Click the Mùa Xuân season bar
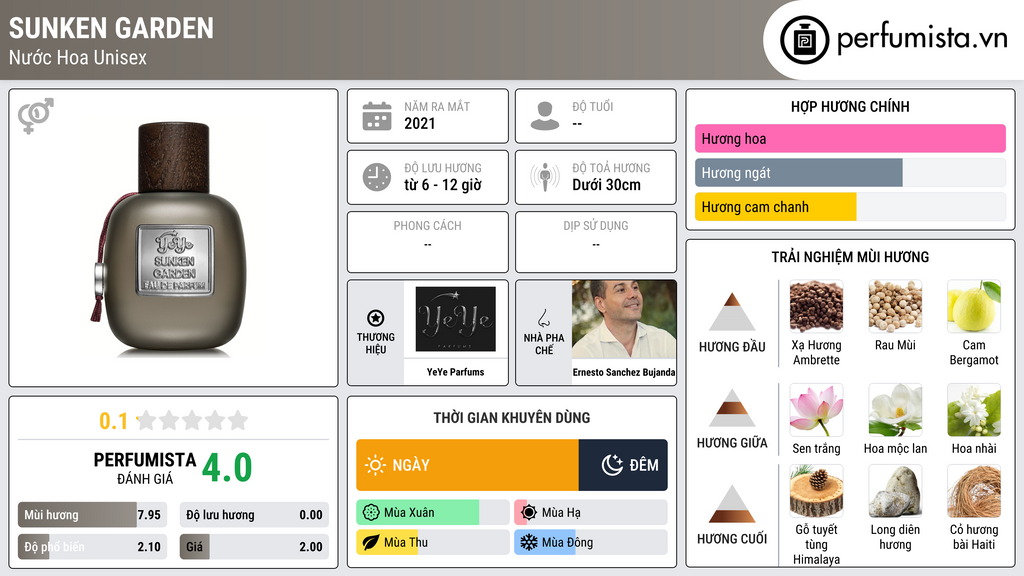This screenshot has width=1024, height=576. pos(432,513)
